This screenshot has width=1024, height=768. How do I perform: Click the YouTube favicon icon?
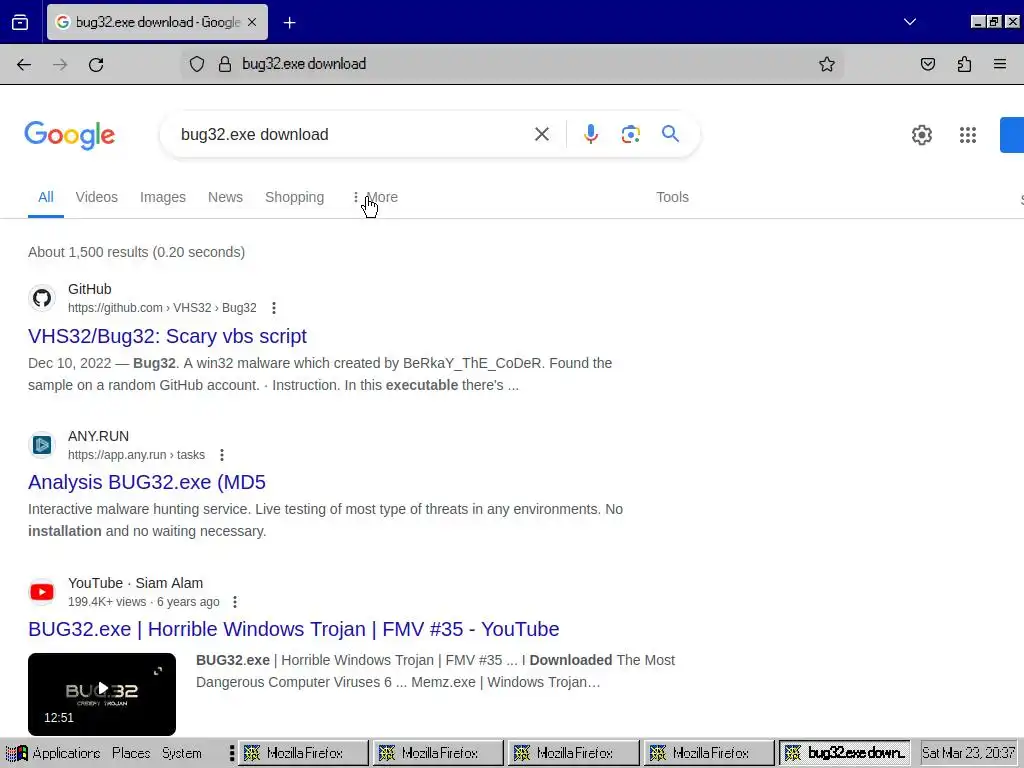click(42, 592)
